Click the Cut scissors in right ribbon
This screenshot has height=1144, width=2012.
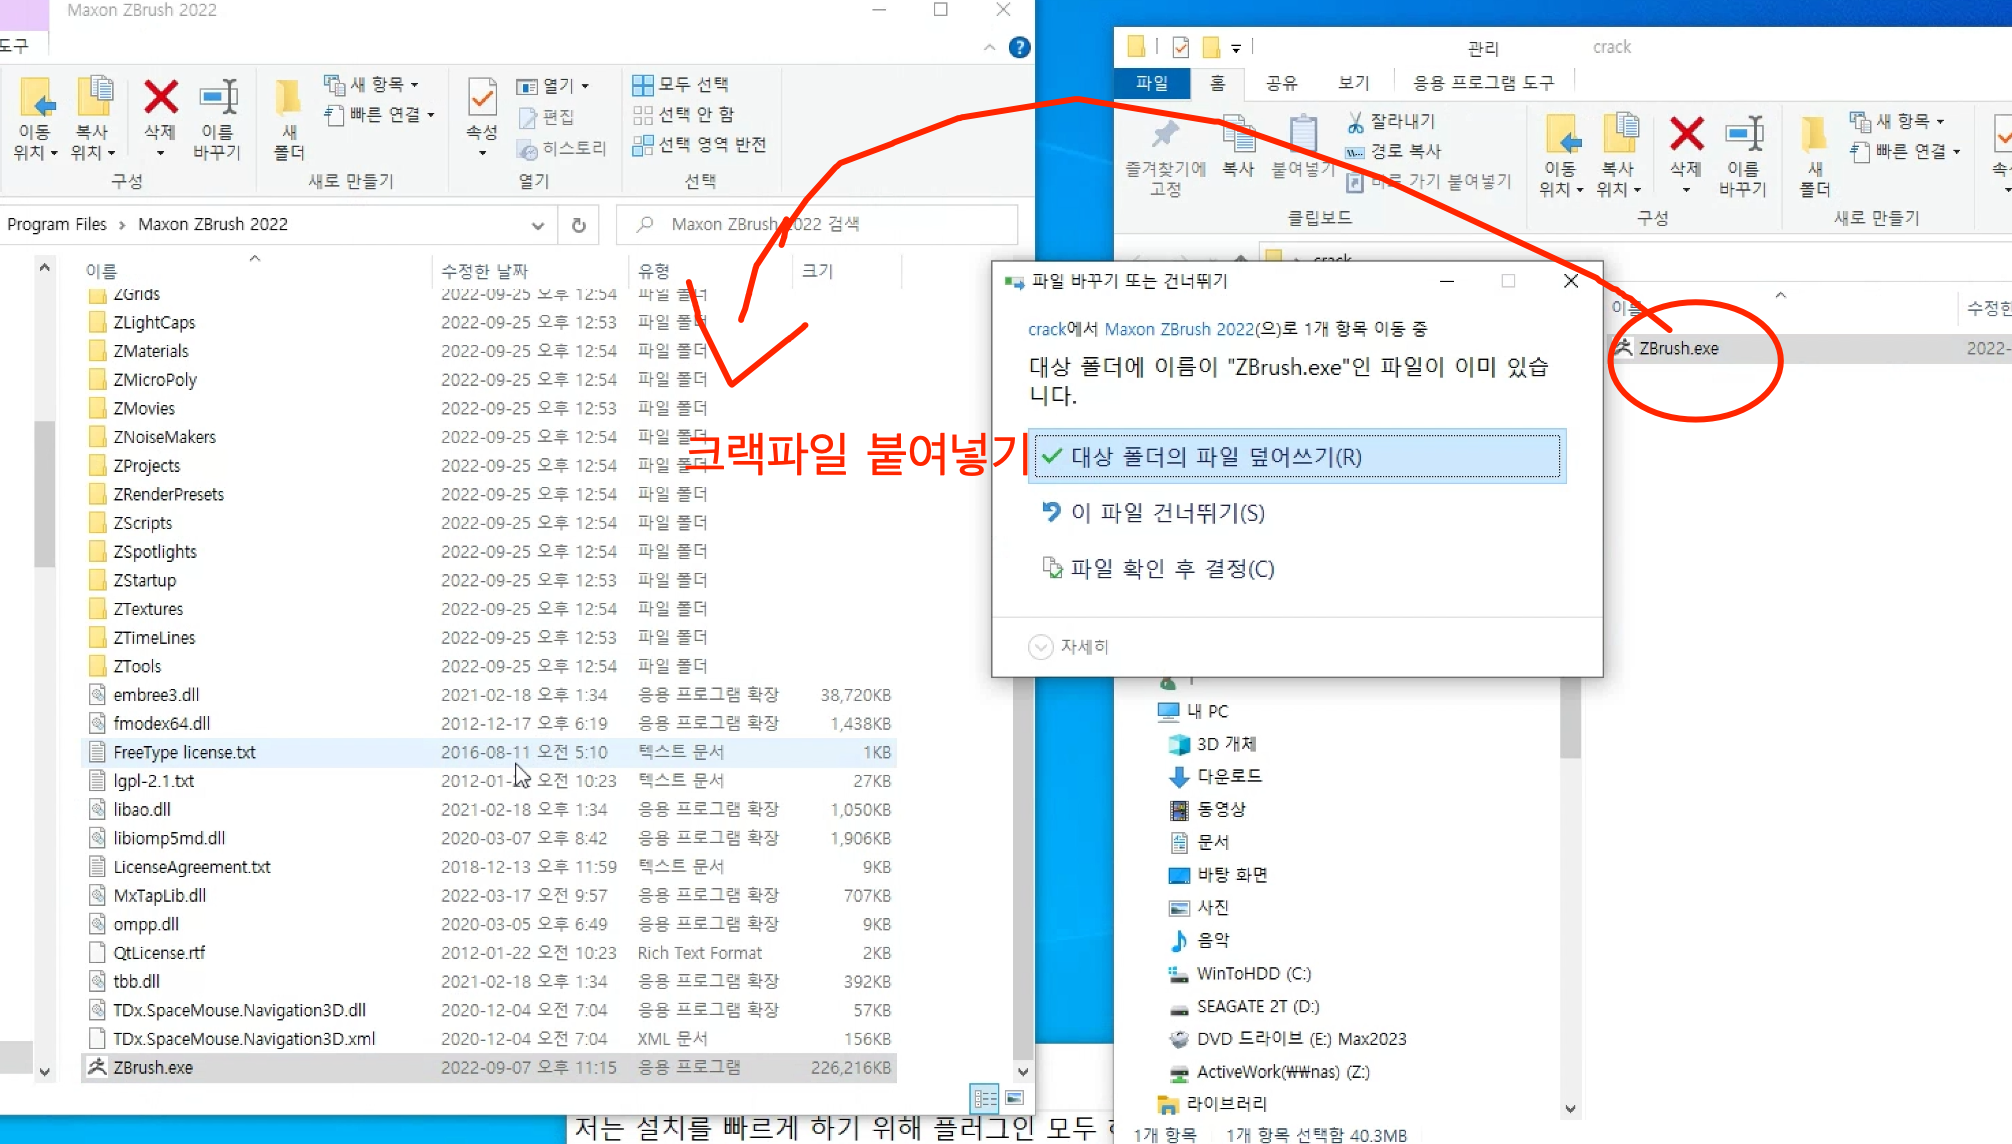[x=1355, y=121]
